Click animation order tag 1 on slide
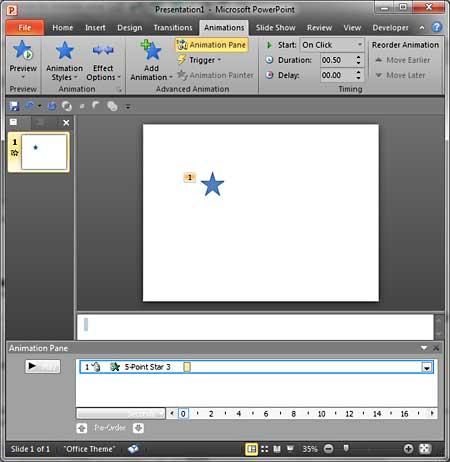 190,177
